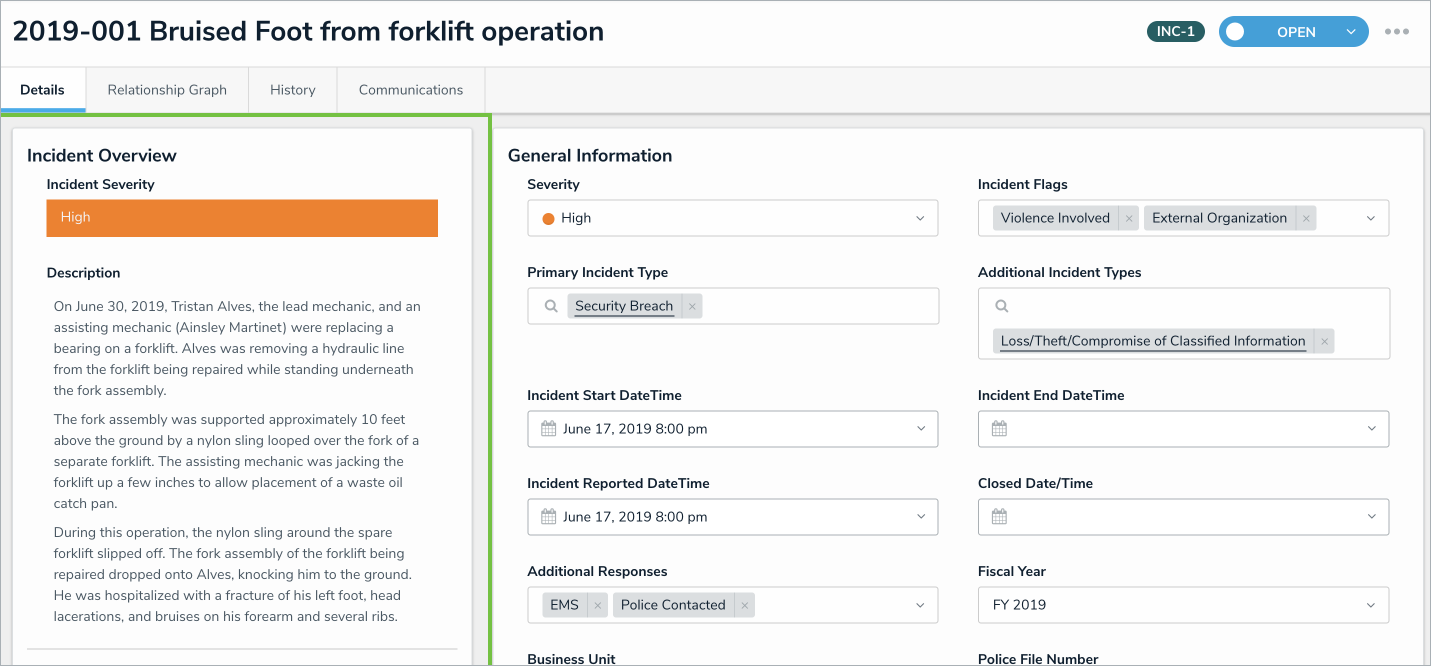Toggle the OPEN status switch
The height and width of the screenshot is (666, 1431).
(1236, 32)
